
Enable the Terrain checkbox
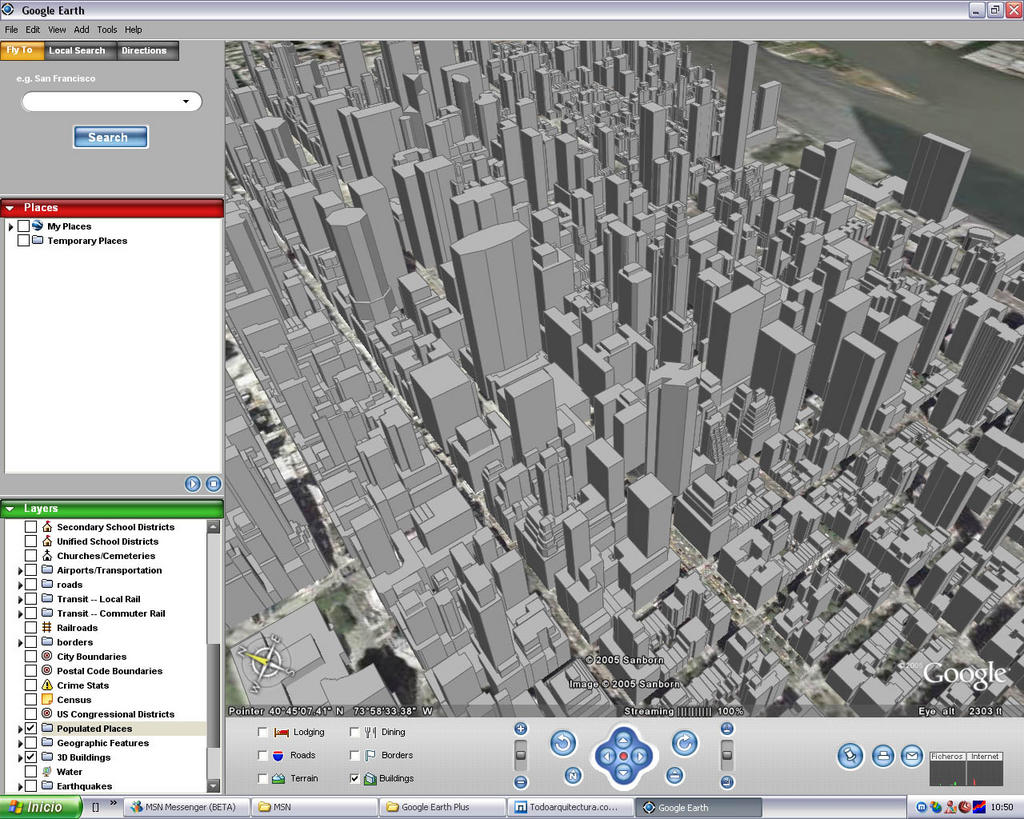coord(263,779)
